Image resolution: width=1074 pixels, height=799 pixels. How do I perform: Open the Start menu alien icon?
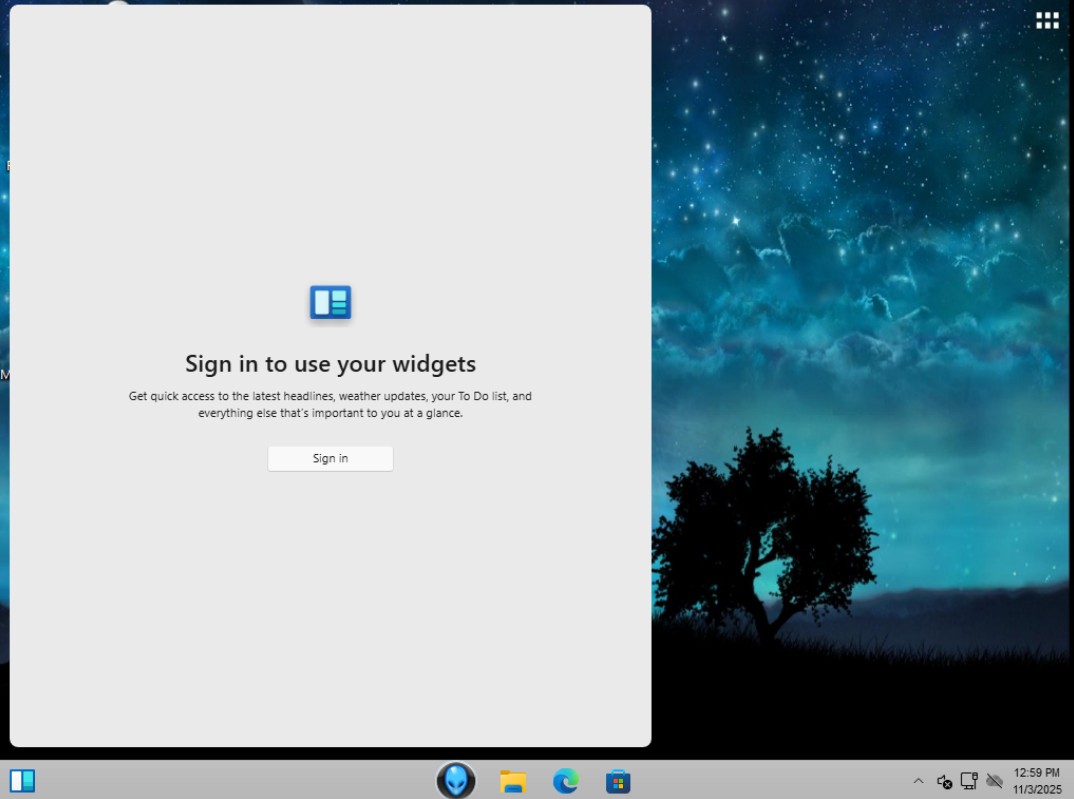click(456, 781)
